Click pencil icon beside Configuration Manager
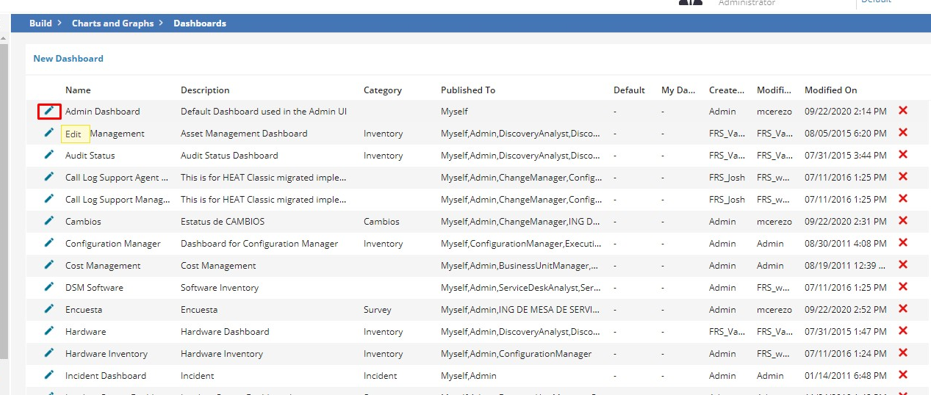The height and width of the screenshot is (403, 936). (x=49, y=243)
